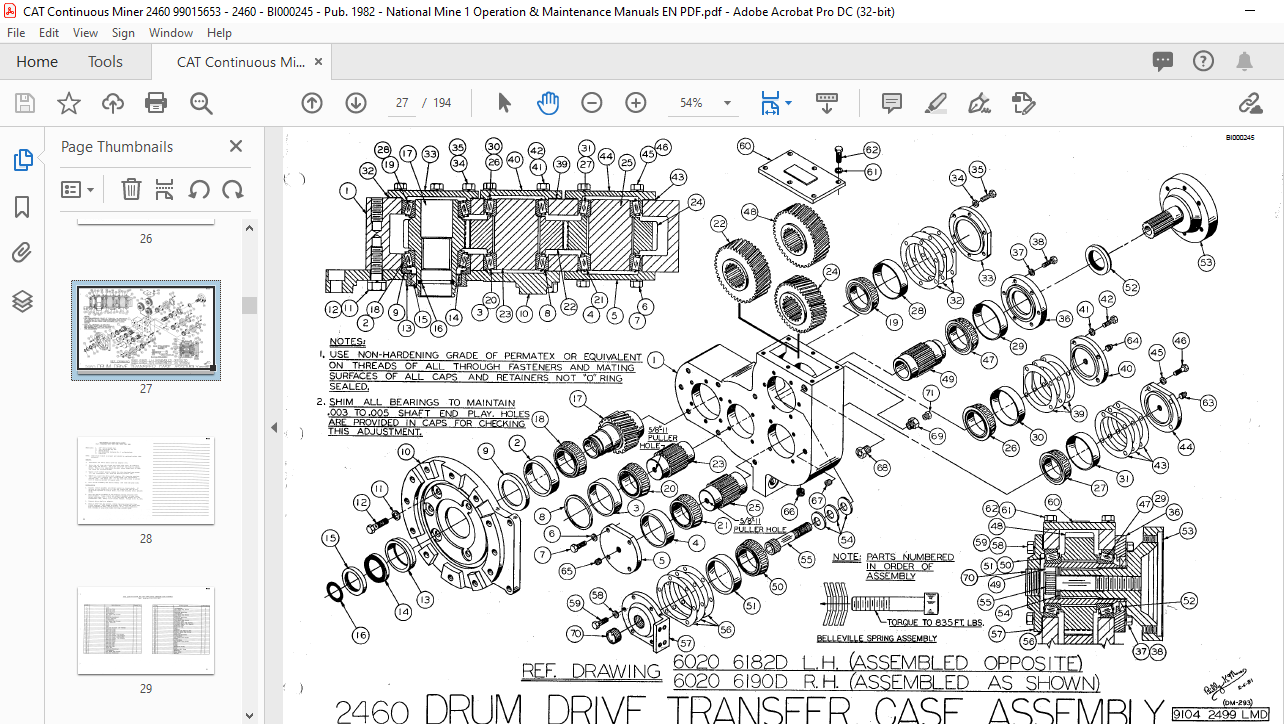Open the find text magnifier tool
1284x724 pixels.
click(x=201, y=103)
